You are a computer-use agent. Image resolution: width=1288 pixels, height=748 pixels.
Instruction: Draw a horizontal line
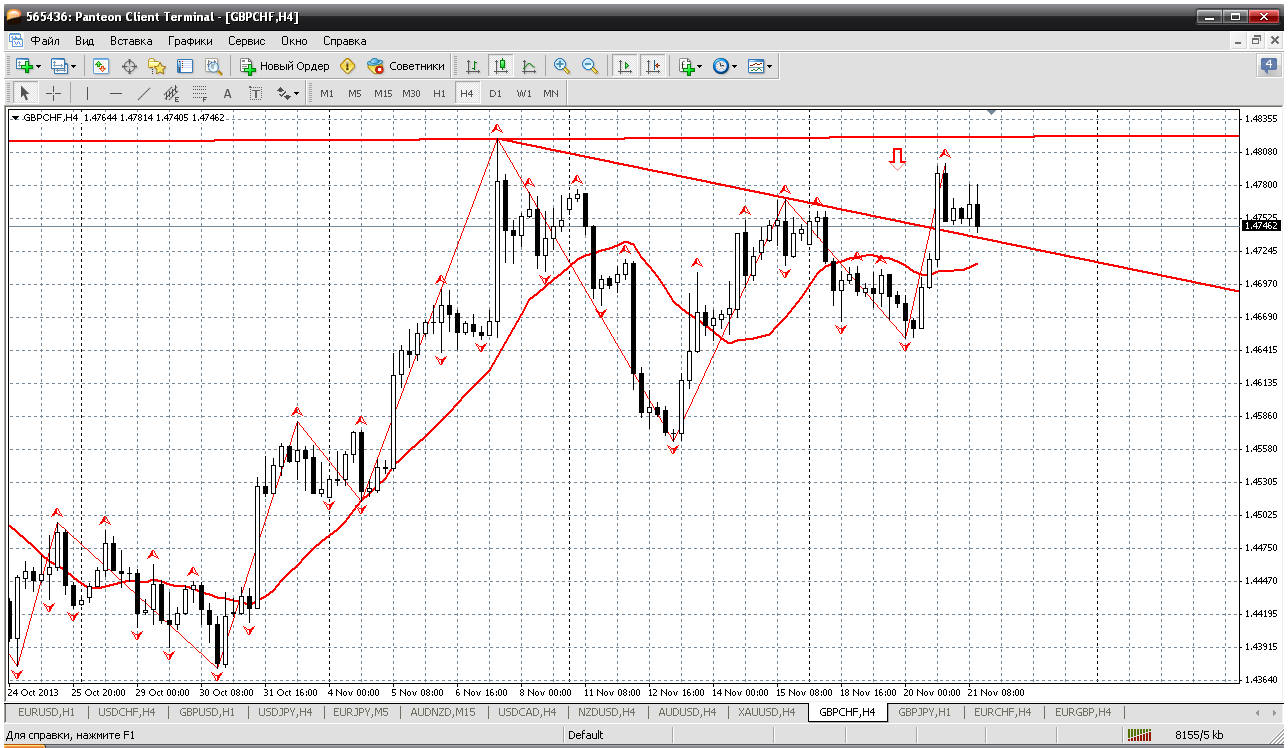115,93
